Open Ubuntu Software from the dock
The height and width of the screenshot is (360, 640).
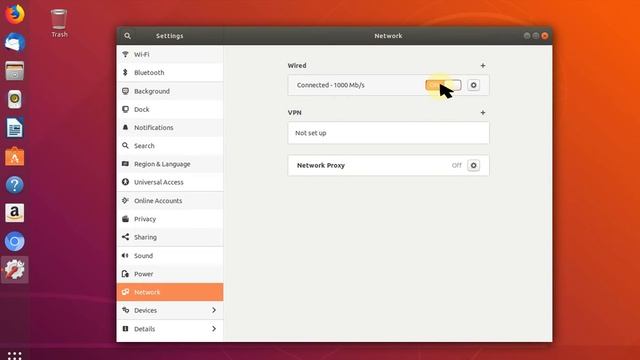[x=15, y=156]
